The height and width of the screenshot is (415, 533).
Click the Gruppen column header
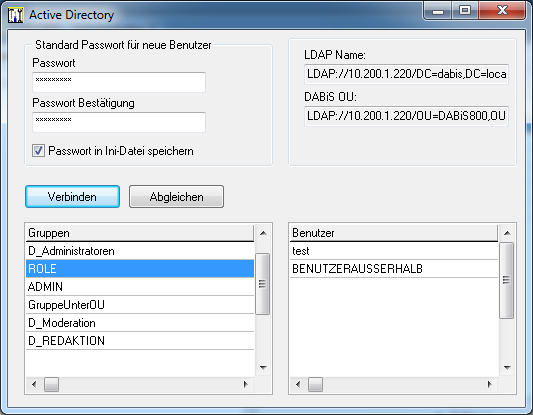[140, 233]
